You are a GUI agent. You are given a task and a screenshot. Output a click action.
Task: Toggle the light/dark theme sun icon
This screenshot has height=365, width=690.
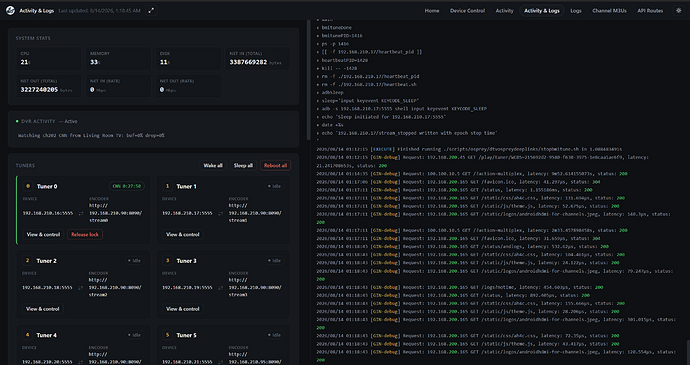point(679,11)
